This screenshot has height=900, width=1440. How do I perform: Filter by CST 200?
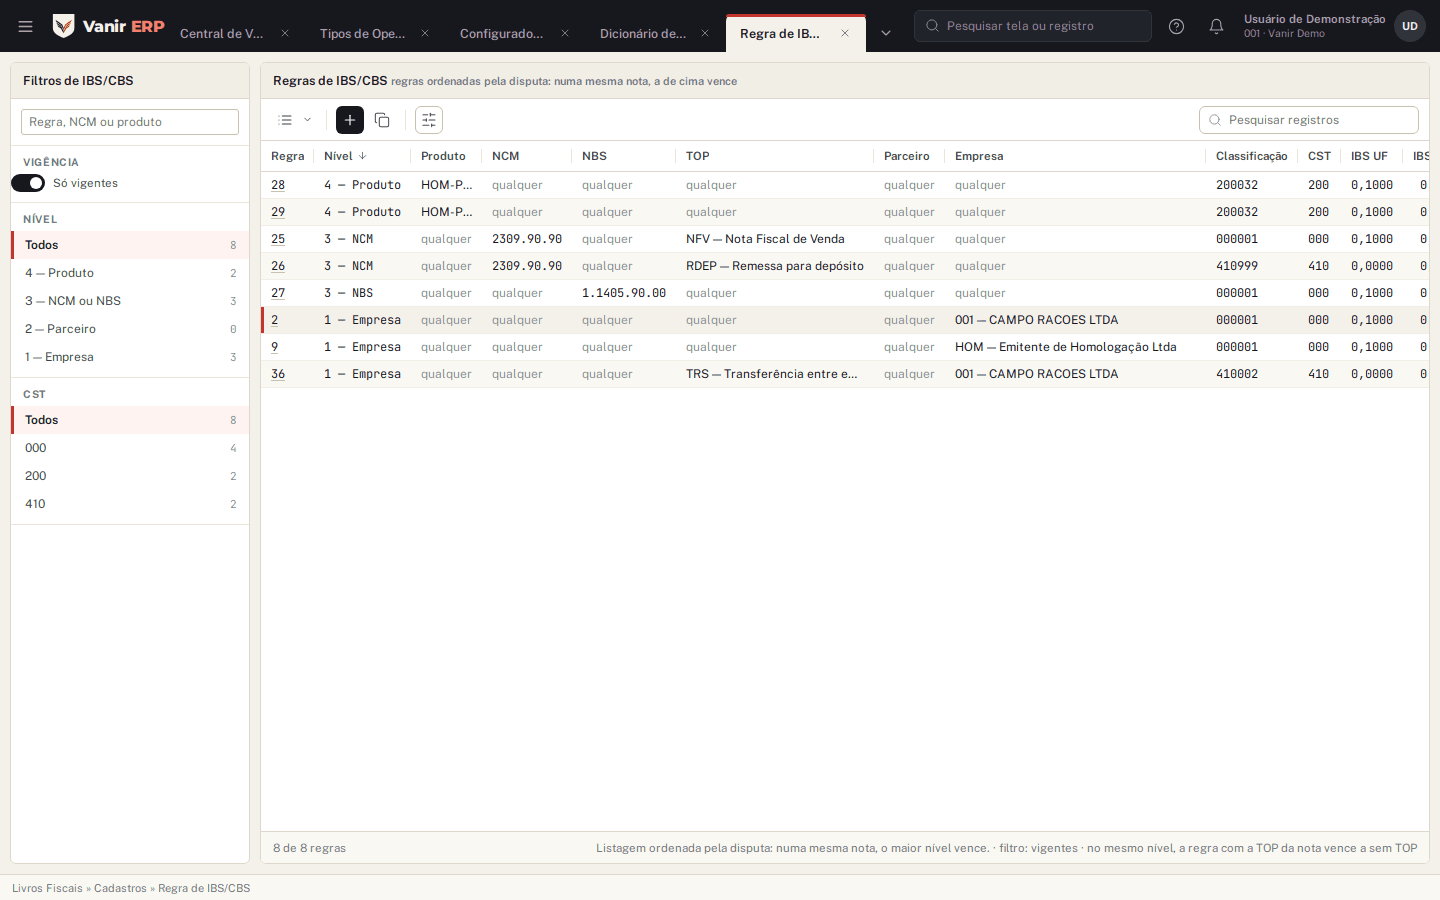pos(130,476)
